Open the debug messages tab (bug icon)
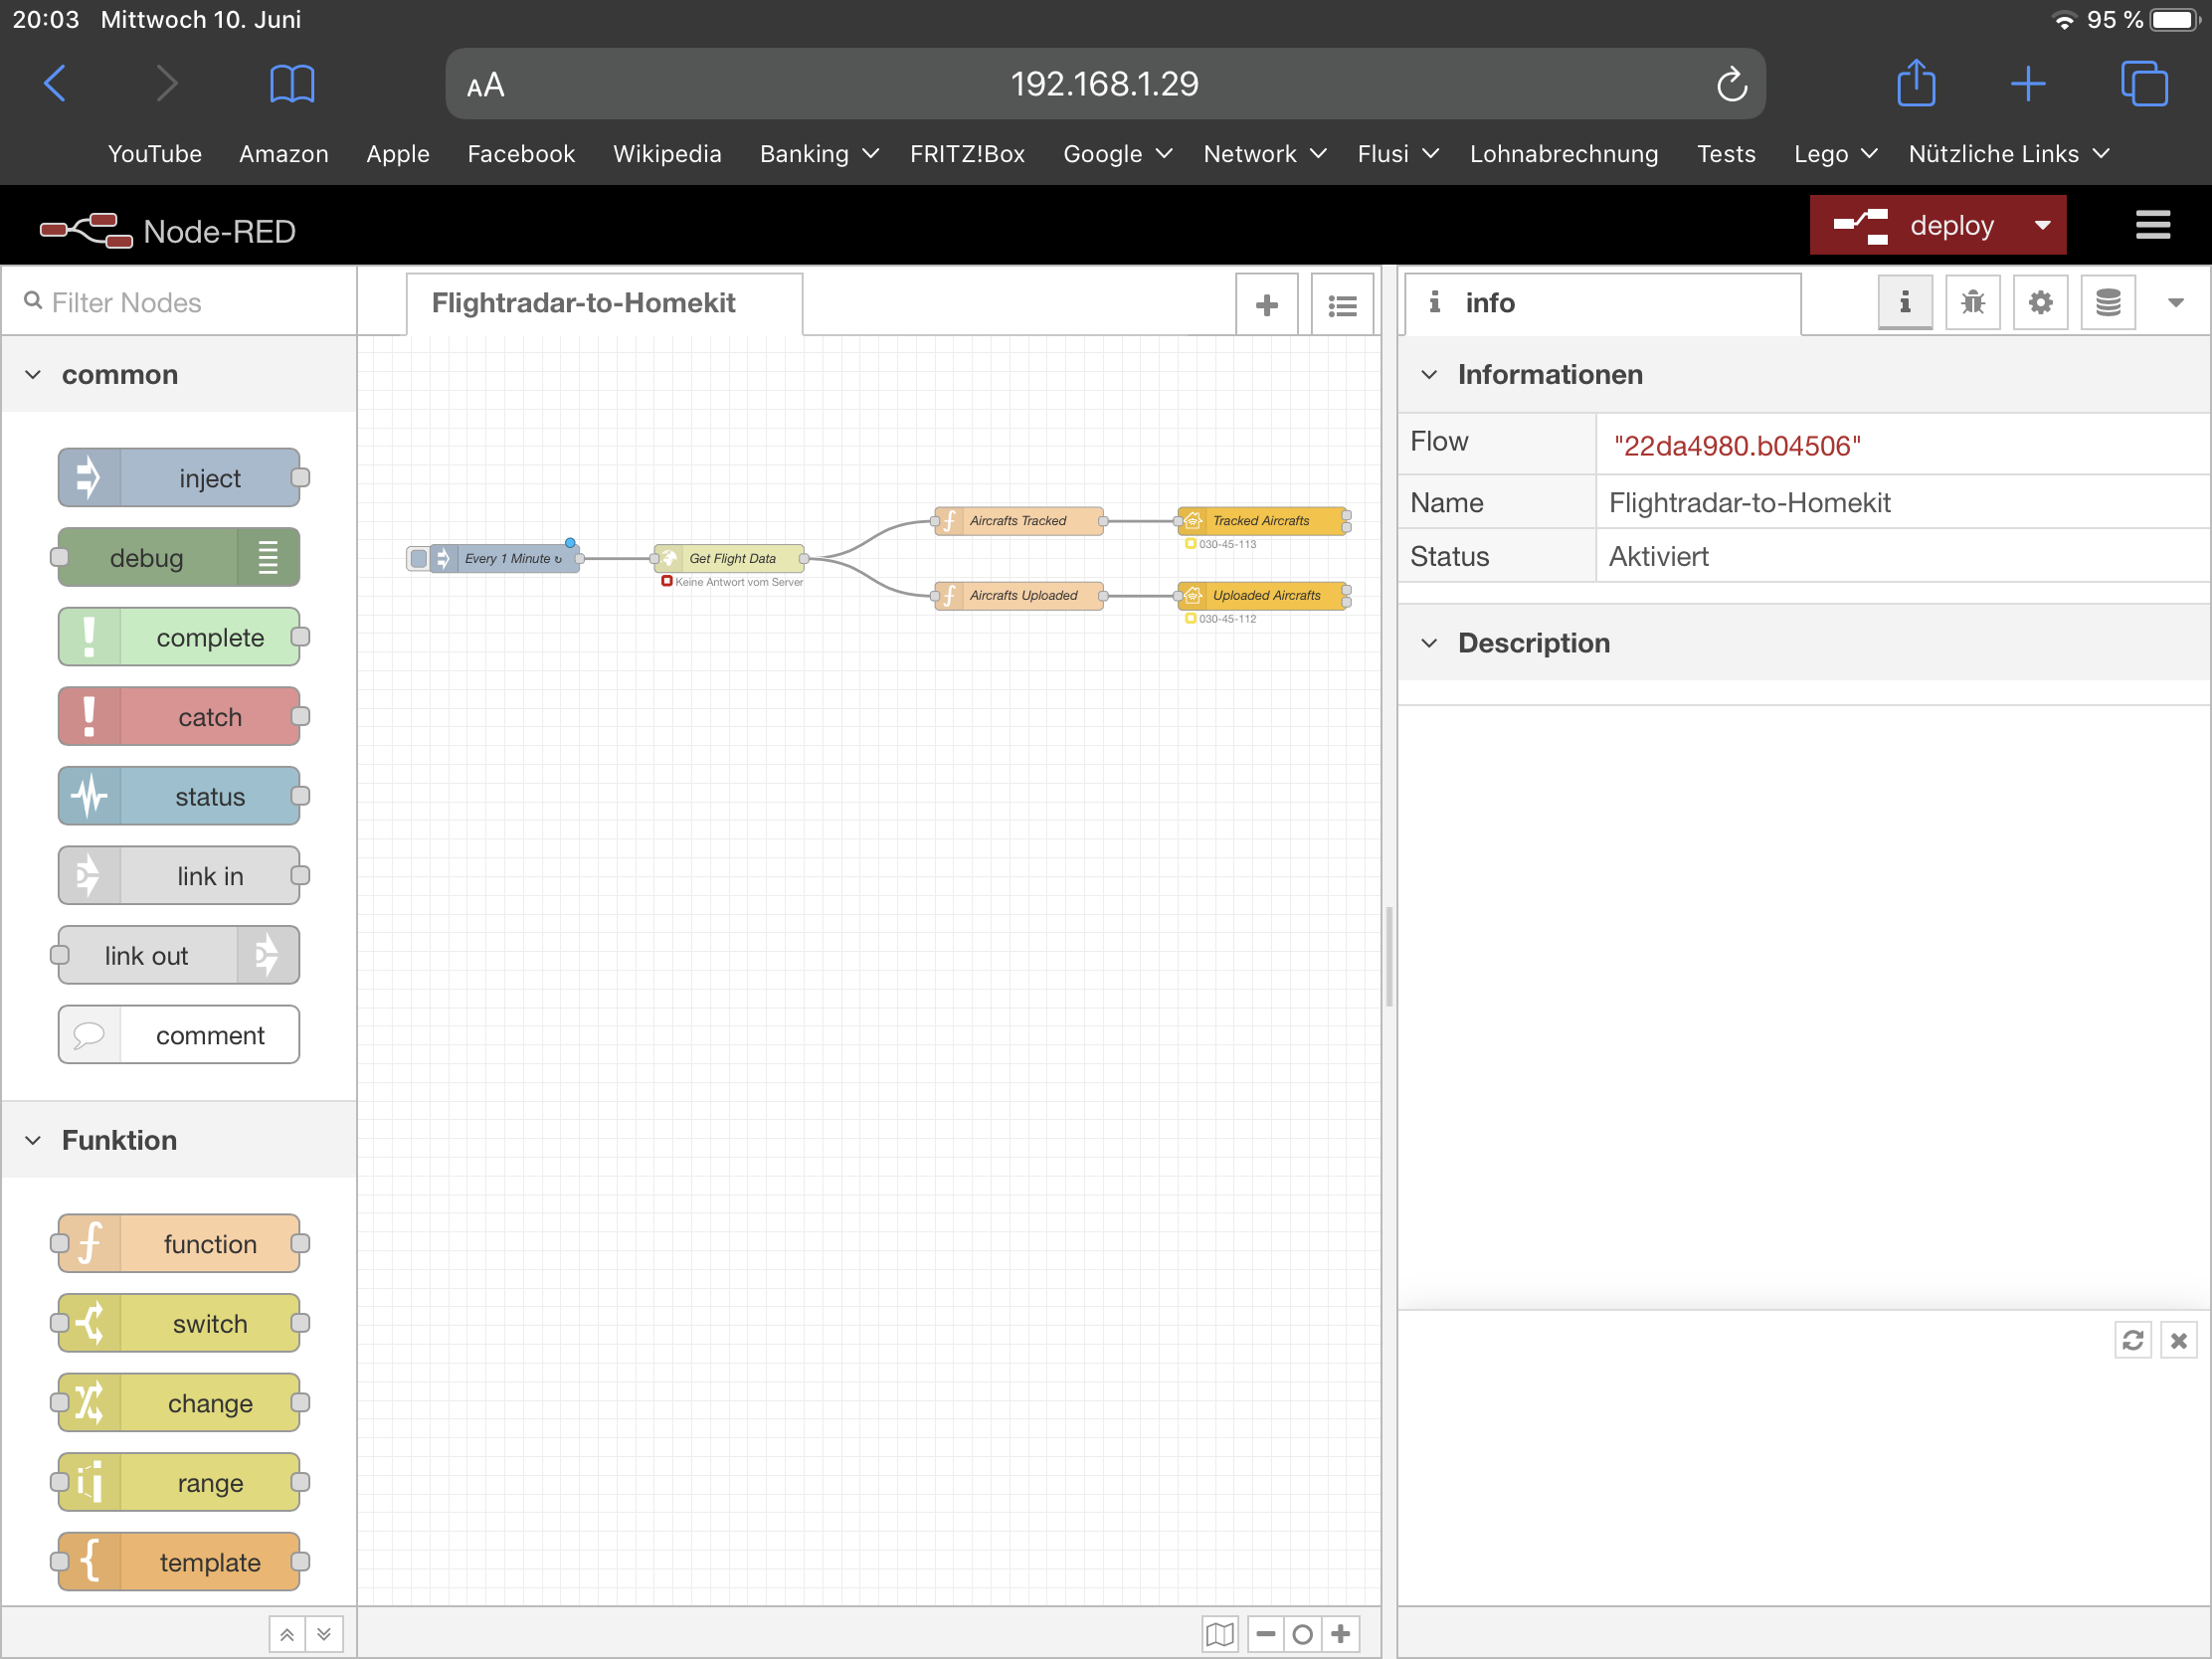Image resolution: width=2212 pixels, height=1659 pixels. click(x=1972, y=302)
